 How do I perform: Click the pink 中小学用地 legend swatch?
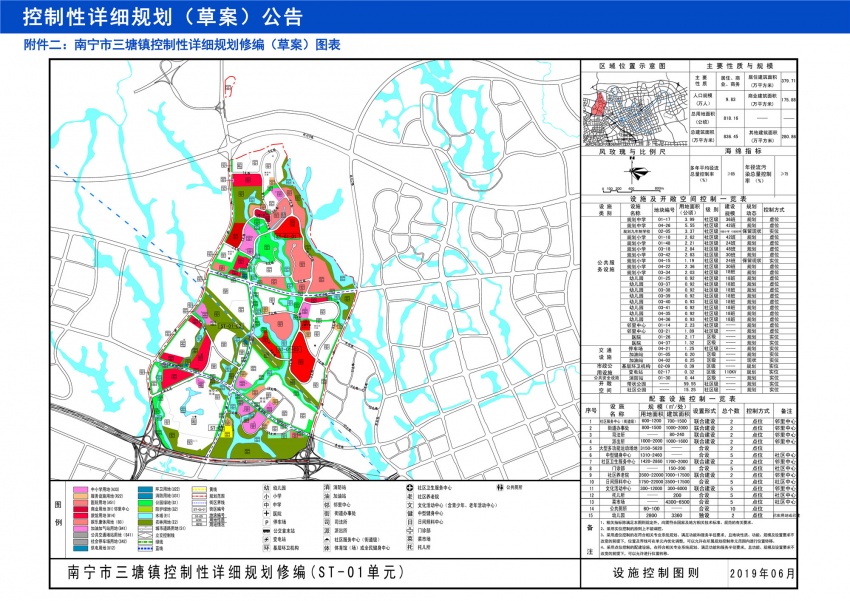pos(81,489)
